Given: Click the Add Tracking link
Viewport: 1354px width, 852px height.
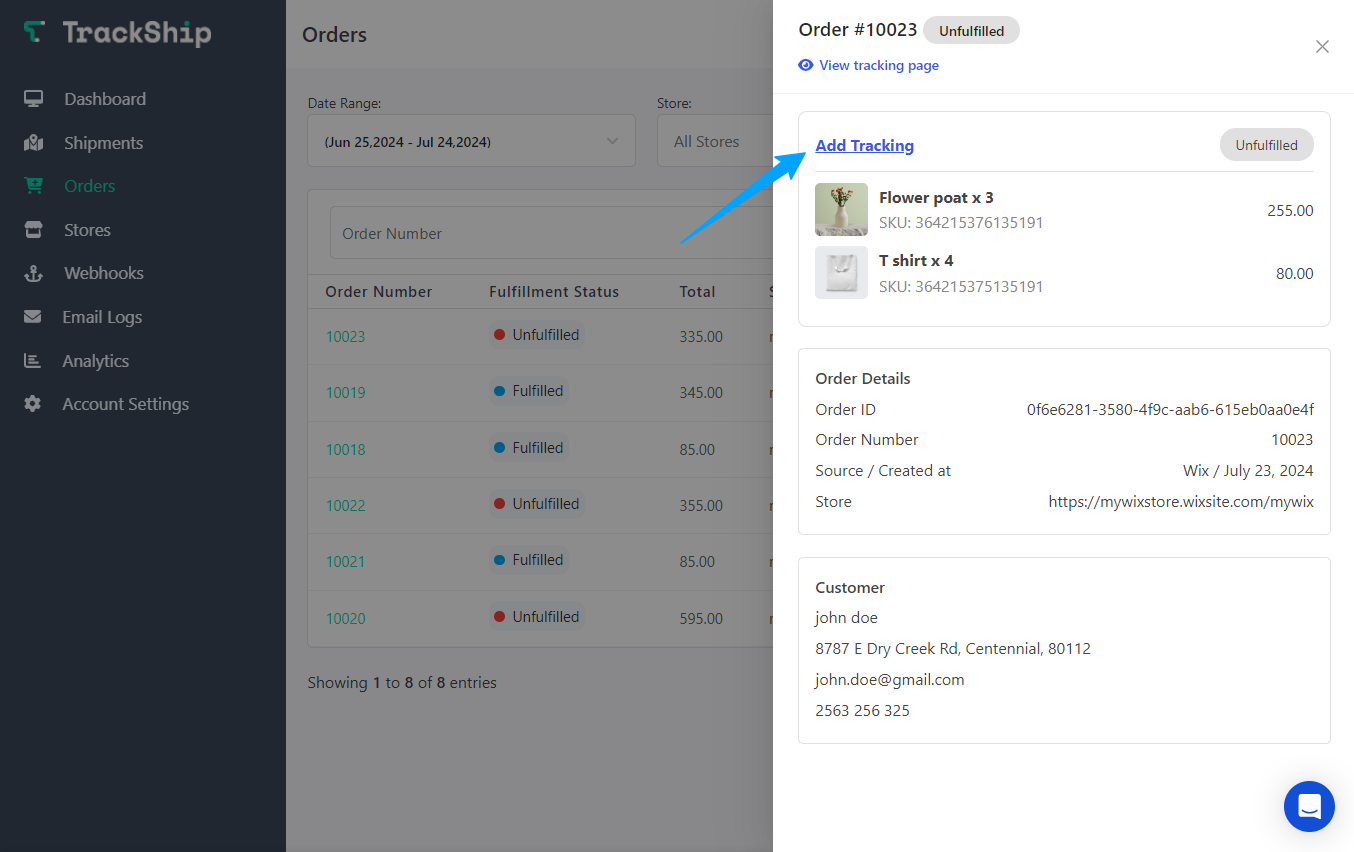Looking at the screenshot, I should tap(864, 145).
